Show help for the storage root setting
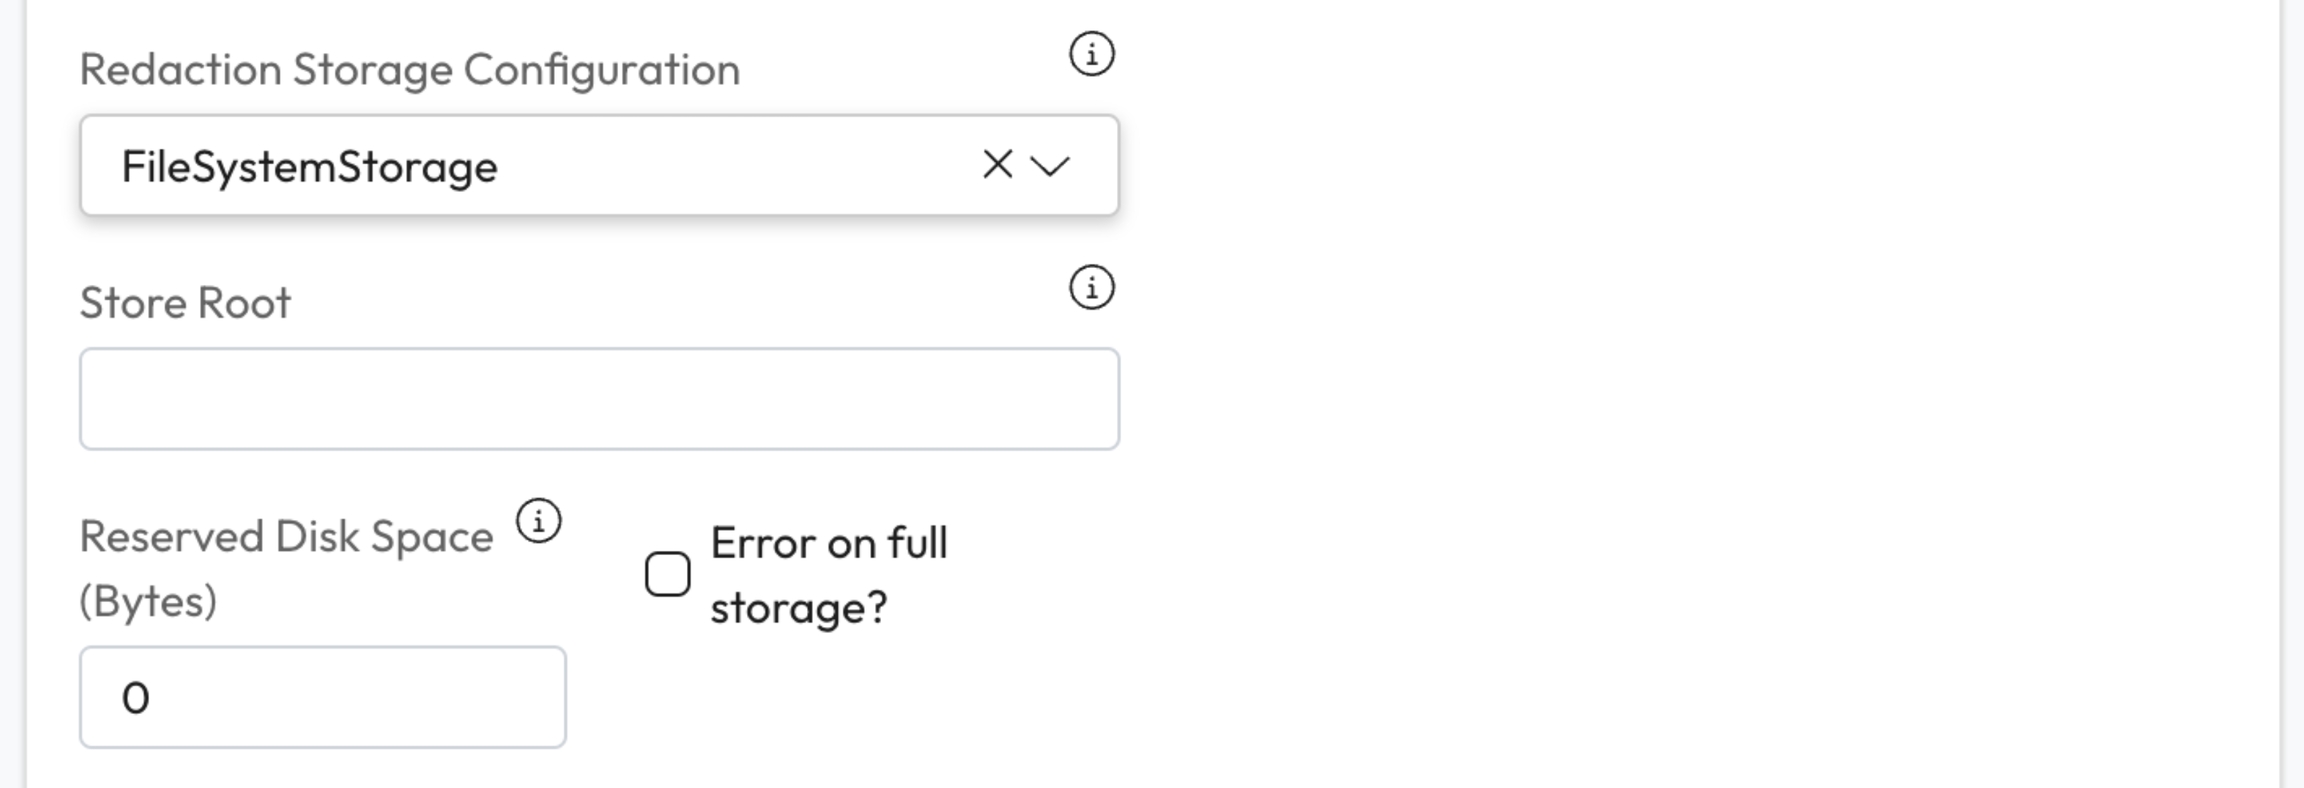 coord(1091,288)
